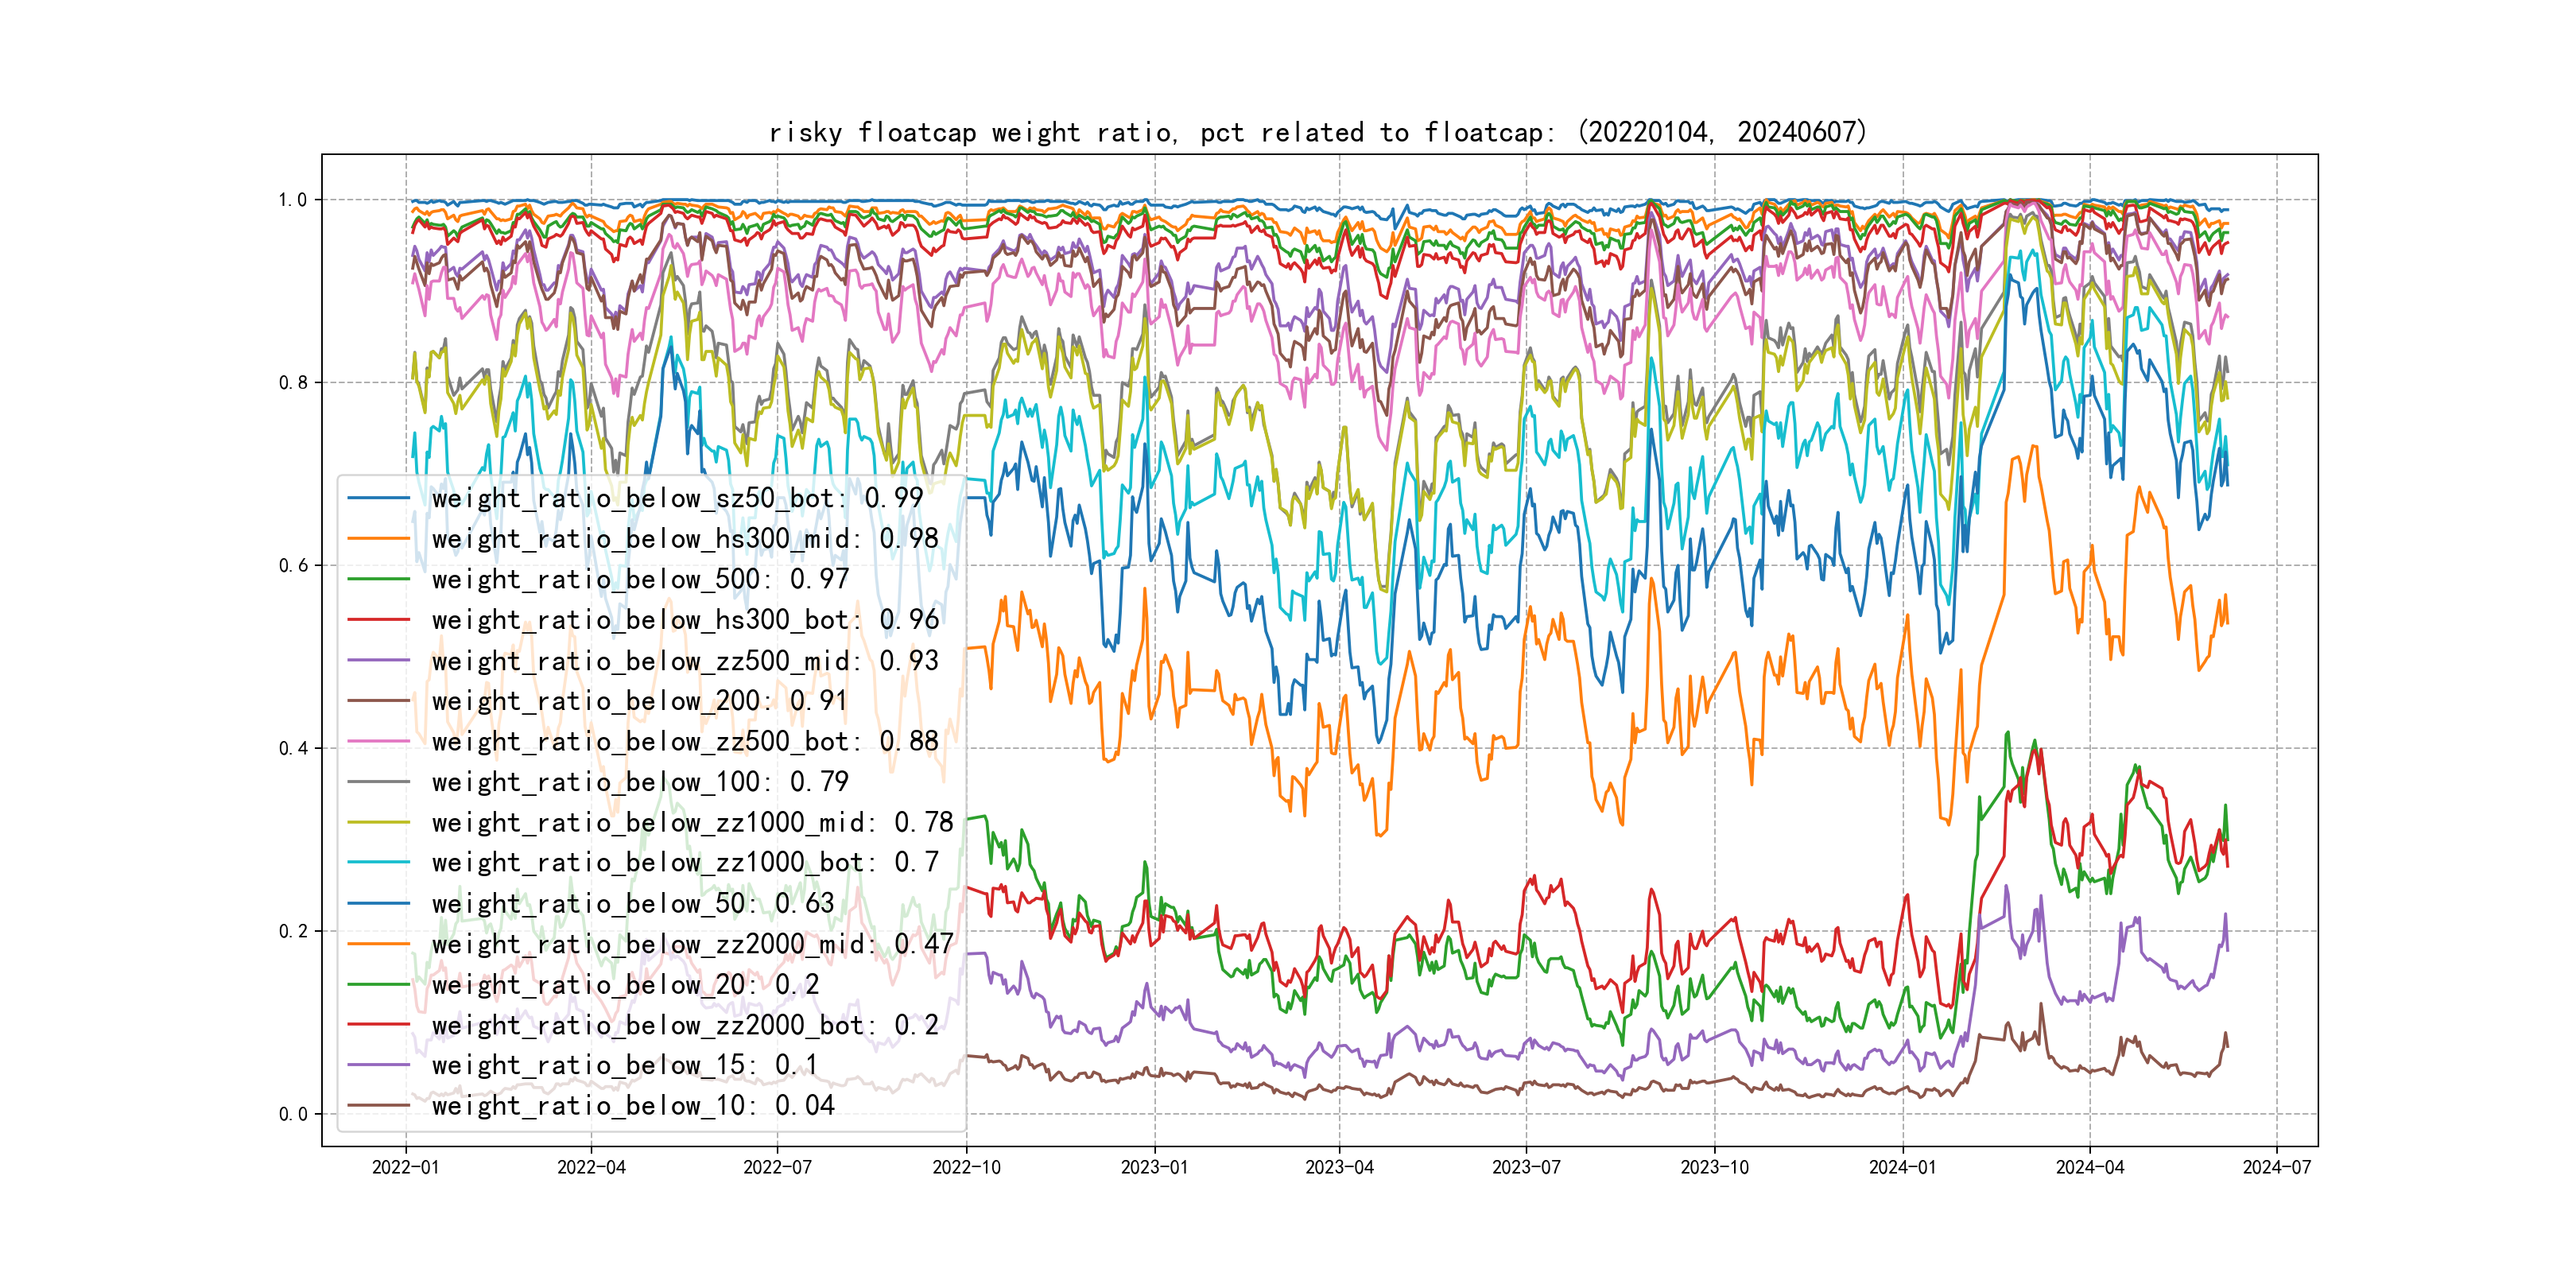Click legend label weight_ratio_below_zz2000_mid

point(692,944)
